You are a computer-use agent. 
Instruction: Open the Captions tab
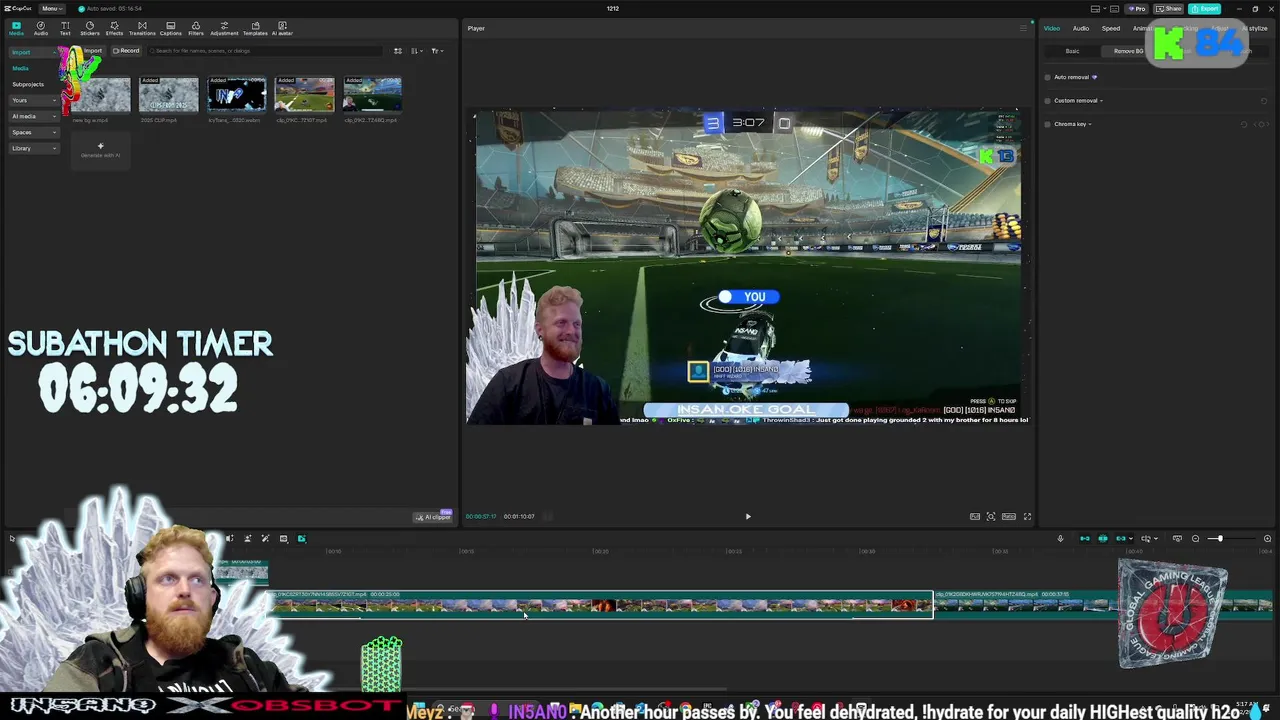[171, 28]
